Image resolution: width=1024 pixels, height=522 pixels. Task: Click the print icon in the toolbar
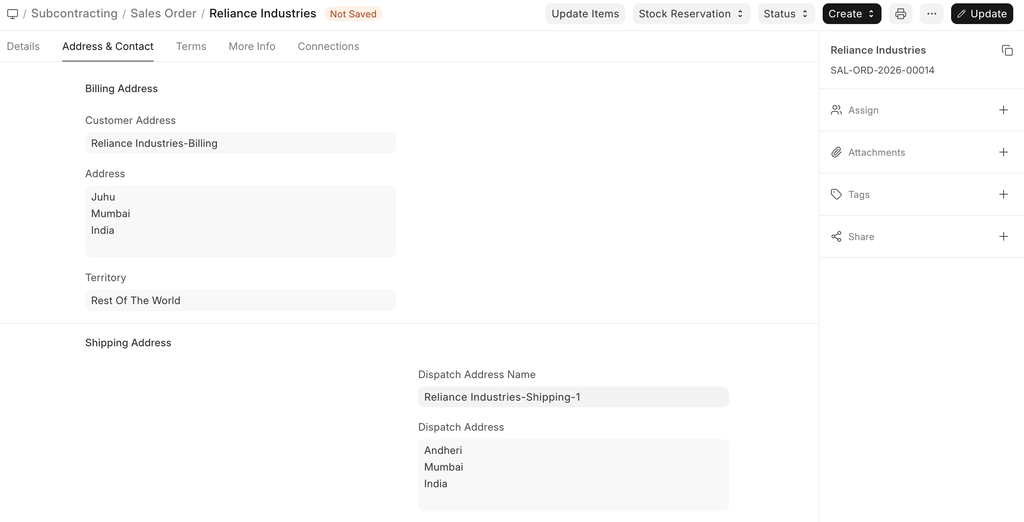(900, 14)
